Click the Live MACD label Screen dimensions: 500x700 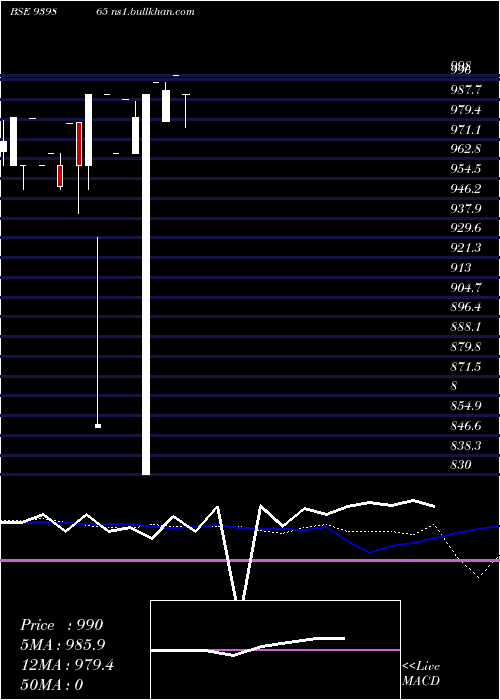(x=421, y=673)
